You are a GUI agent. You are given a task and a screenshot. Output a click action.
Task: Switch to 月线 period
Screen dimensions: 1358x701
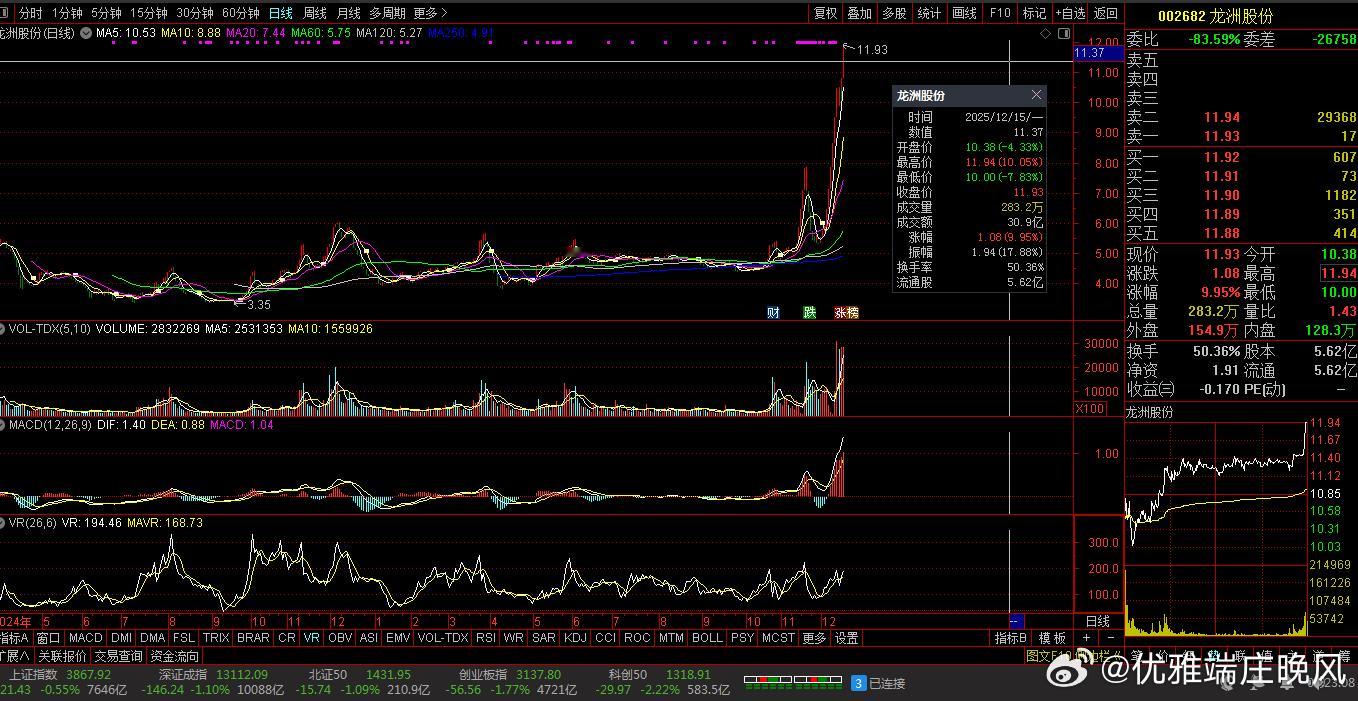coord(348,13)
